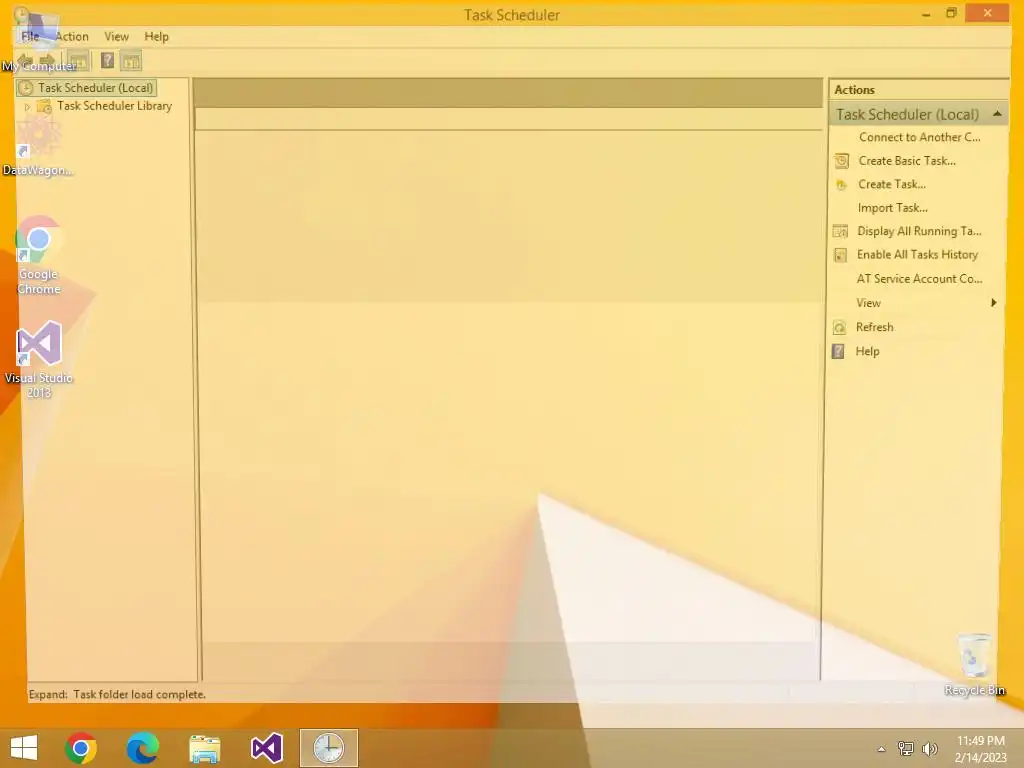Click the Back arrow toolbar icon
Screen dimensions: 1024x768
click(x=24, y=61)
